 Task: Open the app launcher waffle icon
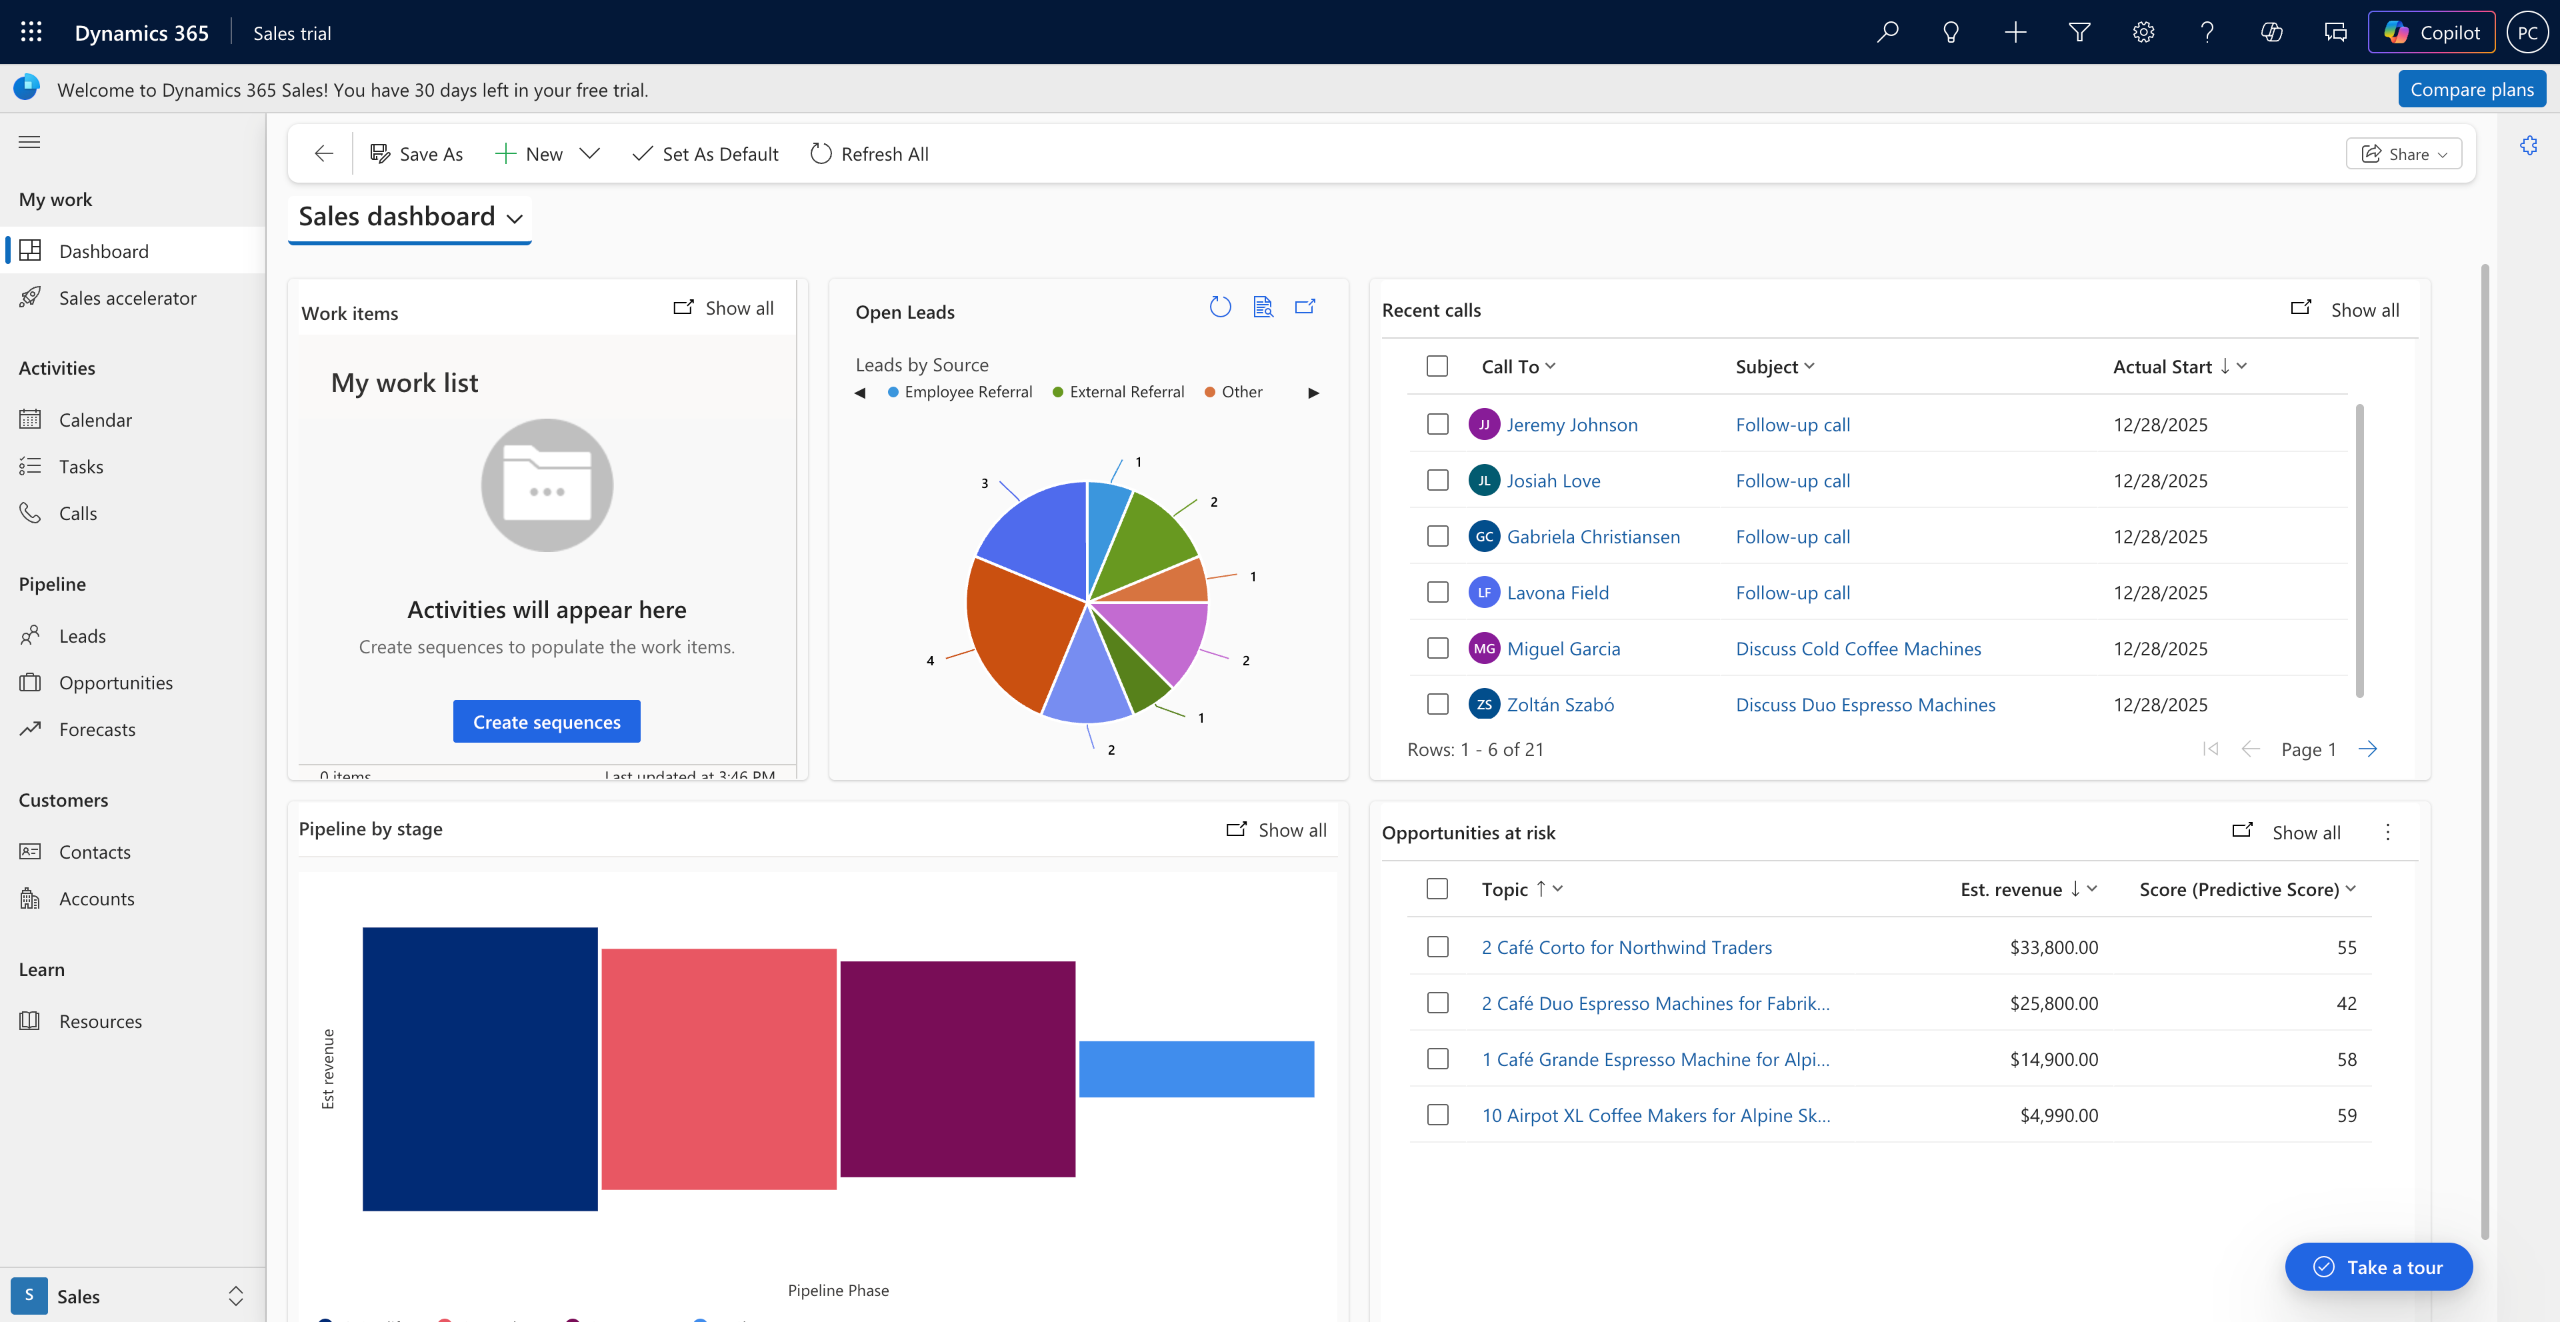[x=31, y=32]
